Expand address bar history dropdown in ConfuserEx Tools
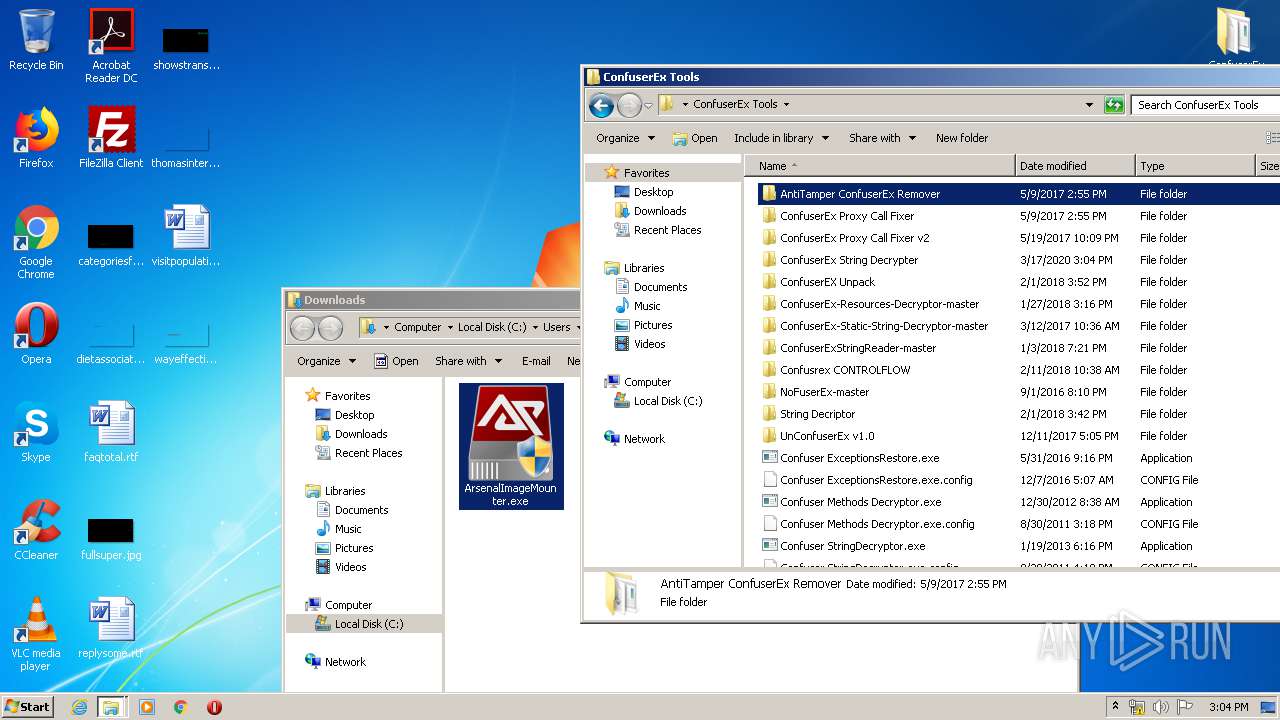1280x720 pixels. [x=1089, y=104]
